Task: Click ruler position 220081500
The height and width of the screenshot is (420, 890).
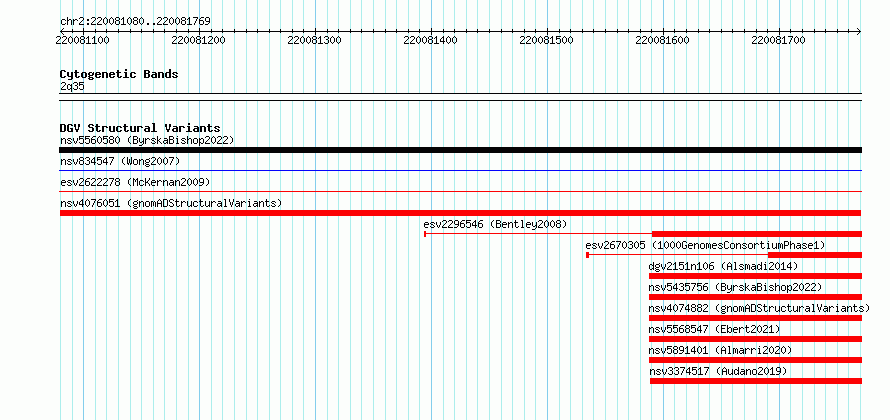Action: click(x=546, y=40)
